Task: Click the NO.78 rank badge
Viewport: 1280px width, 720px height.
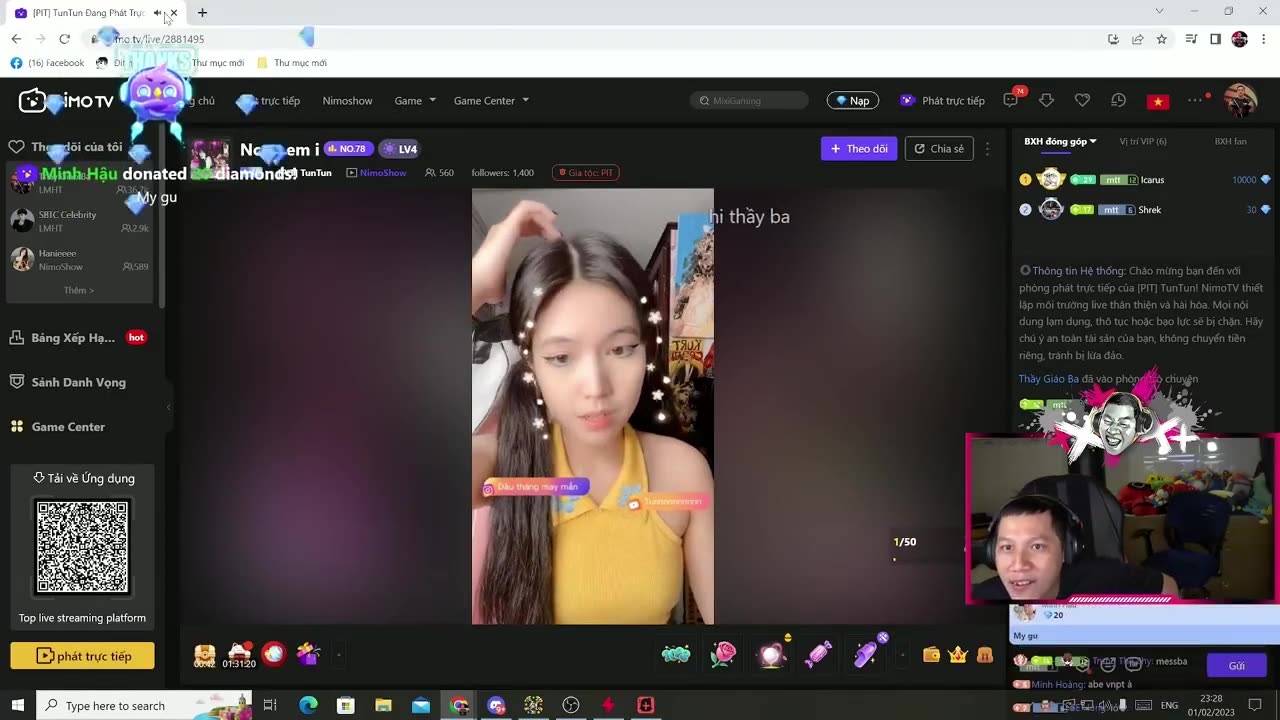Action: pyautogui.click(x=348, y=149)
